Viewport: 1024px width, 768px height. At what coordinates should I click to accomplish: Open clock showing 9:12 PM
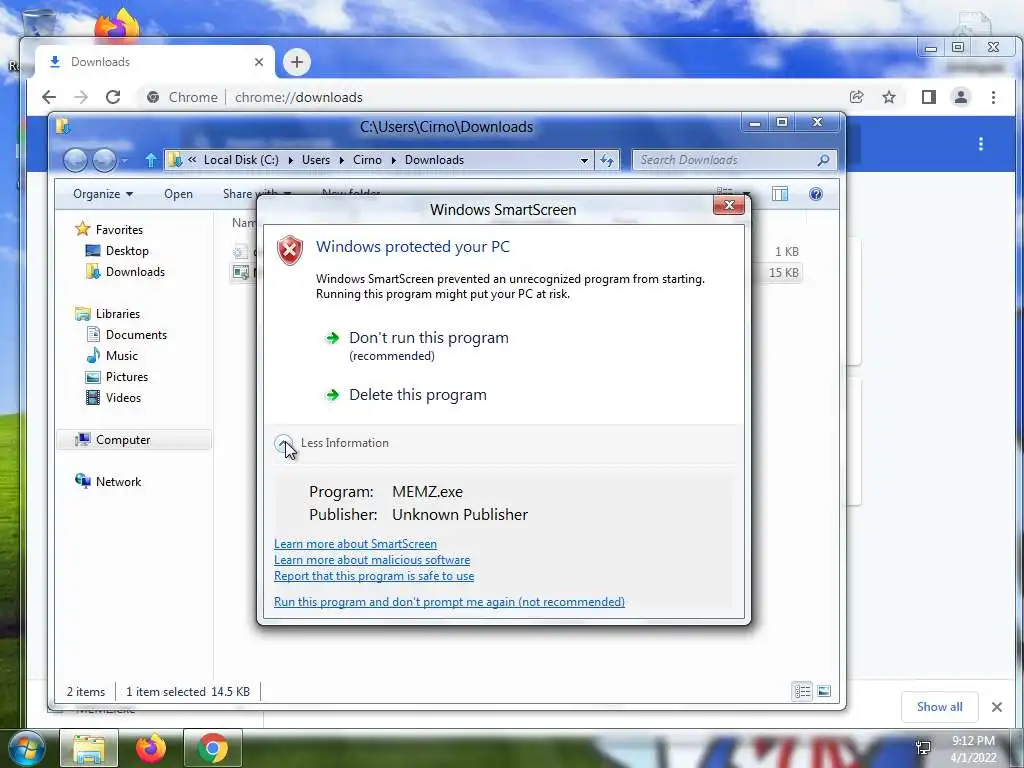(x=973, y=749)
